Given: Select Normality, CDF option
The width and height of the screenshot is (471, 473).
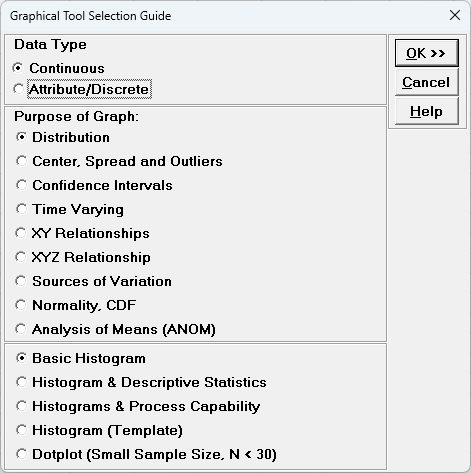Looking at the screenshot, I should [76, 305].
